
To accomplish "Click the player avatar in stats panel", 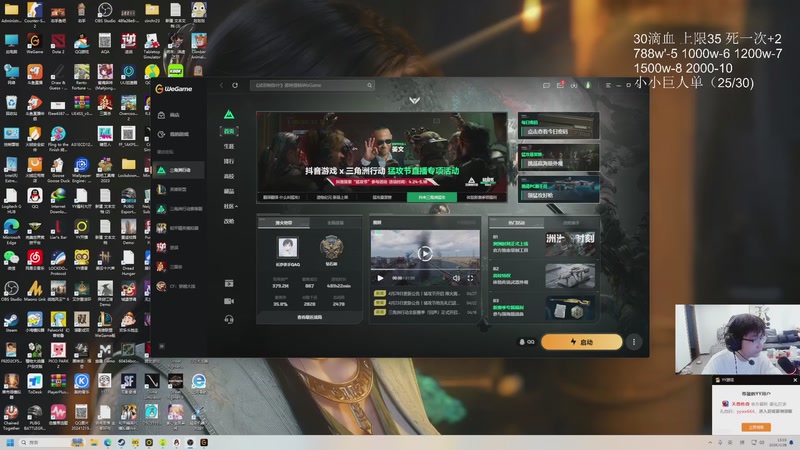I will point(287,247).
